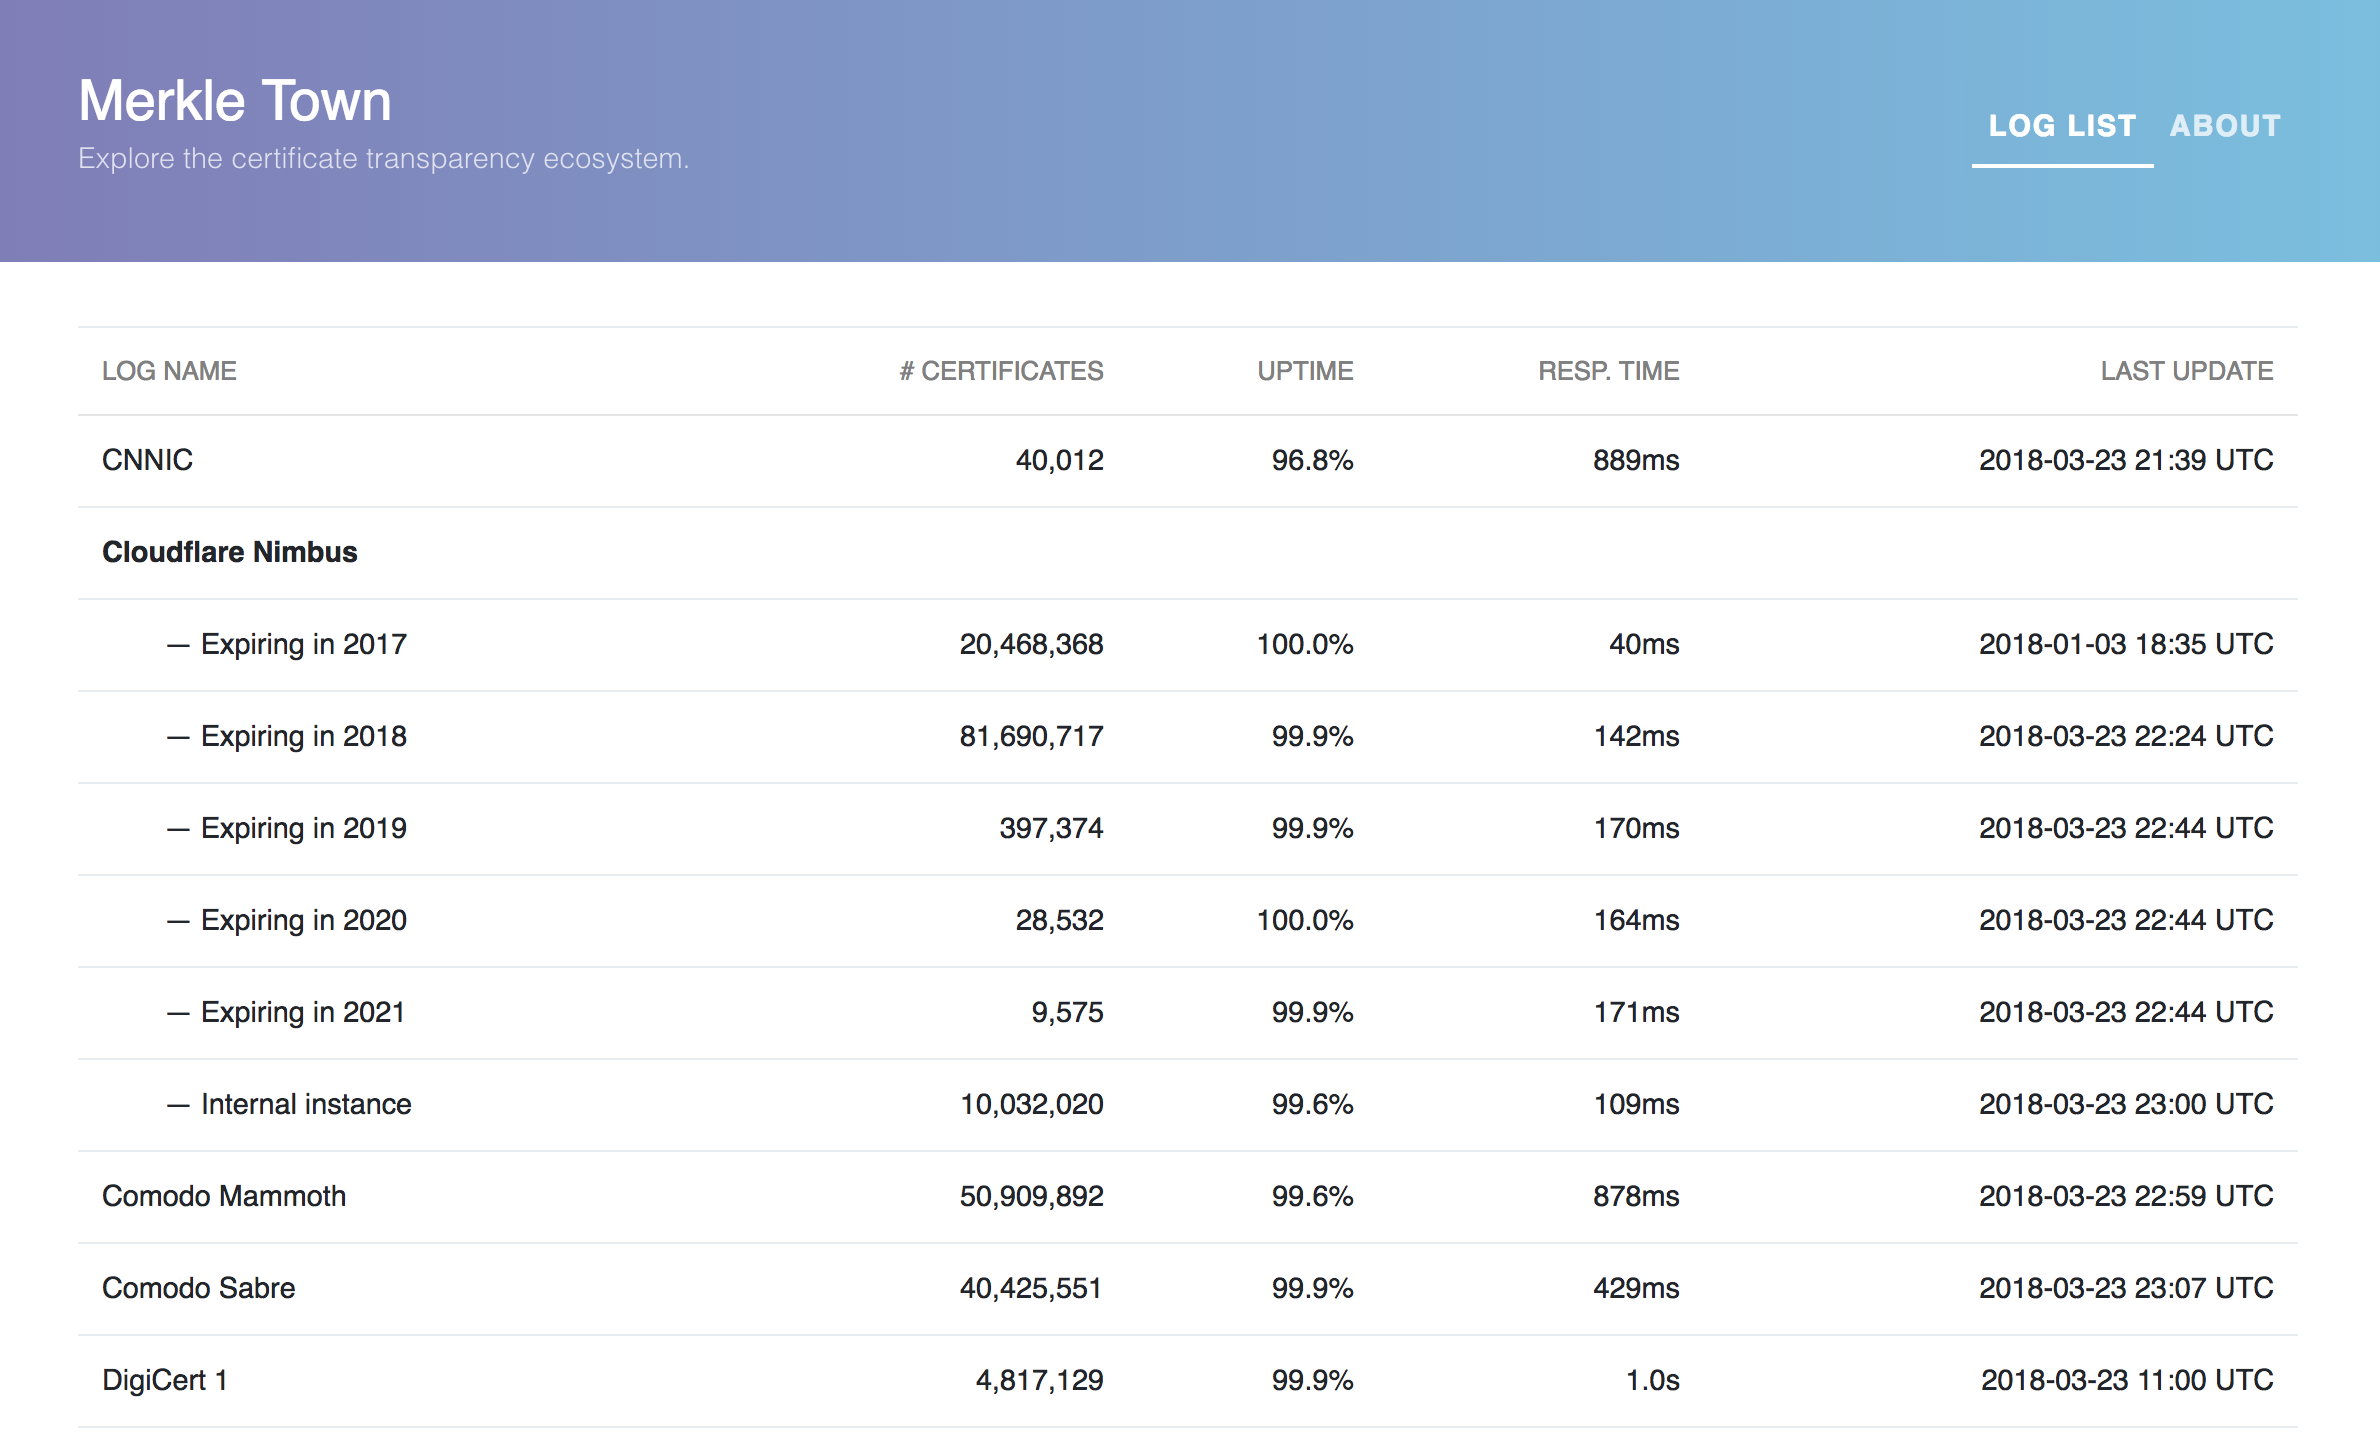Viewport: 2380px width, 1444px height.
Task: Click the 40ms response time
Action: pyautogui.click(x=1644, y=644)
